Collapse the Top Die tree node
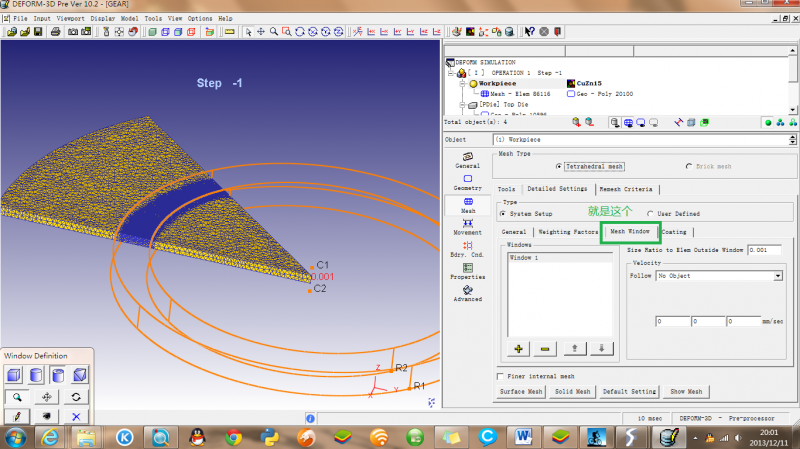800x449 pixels. point(461,104)
